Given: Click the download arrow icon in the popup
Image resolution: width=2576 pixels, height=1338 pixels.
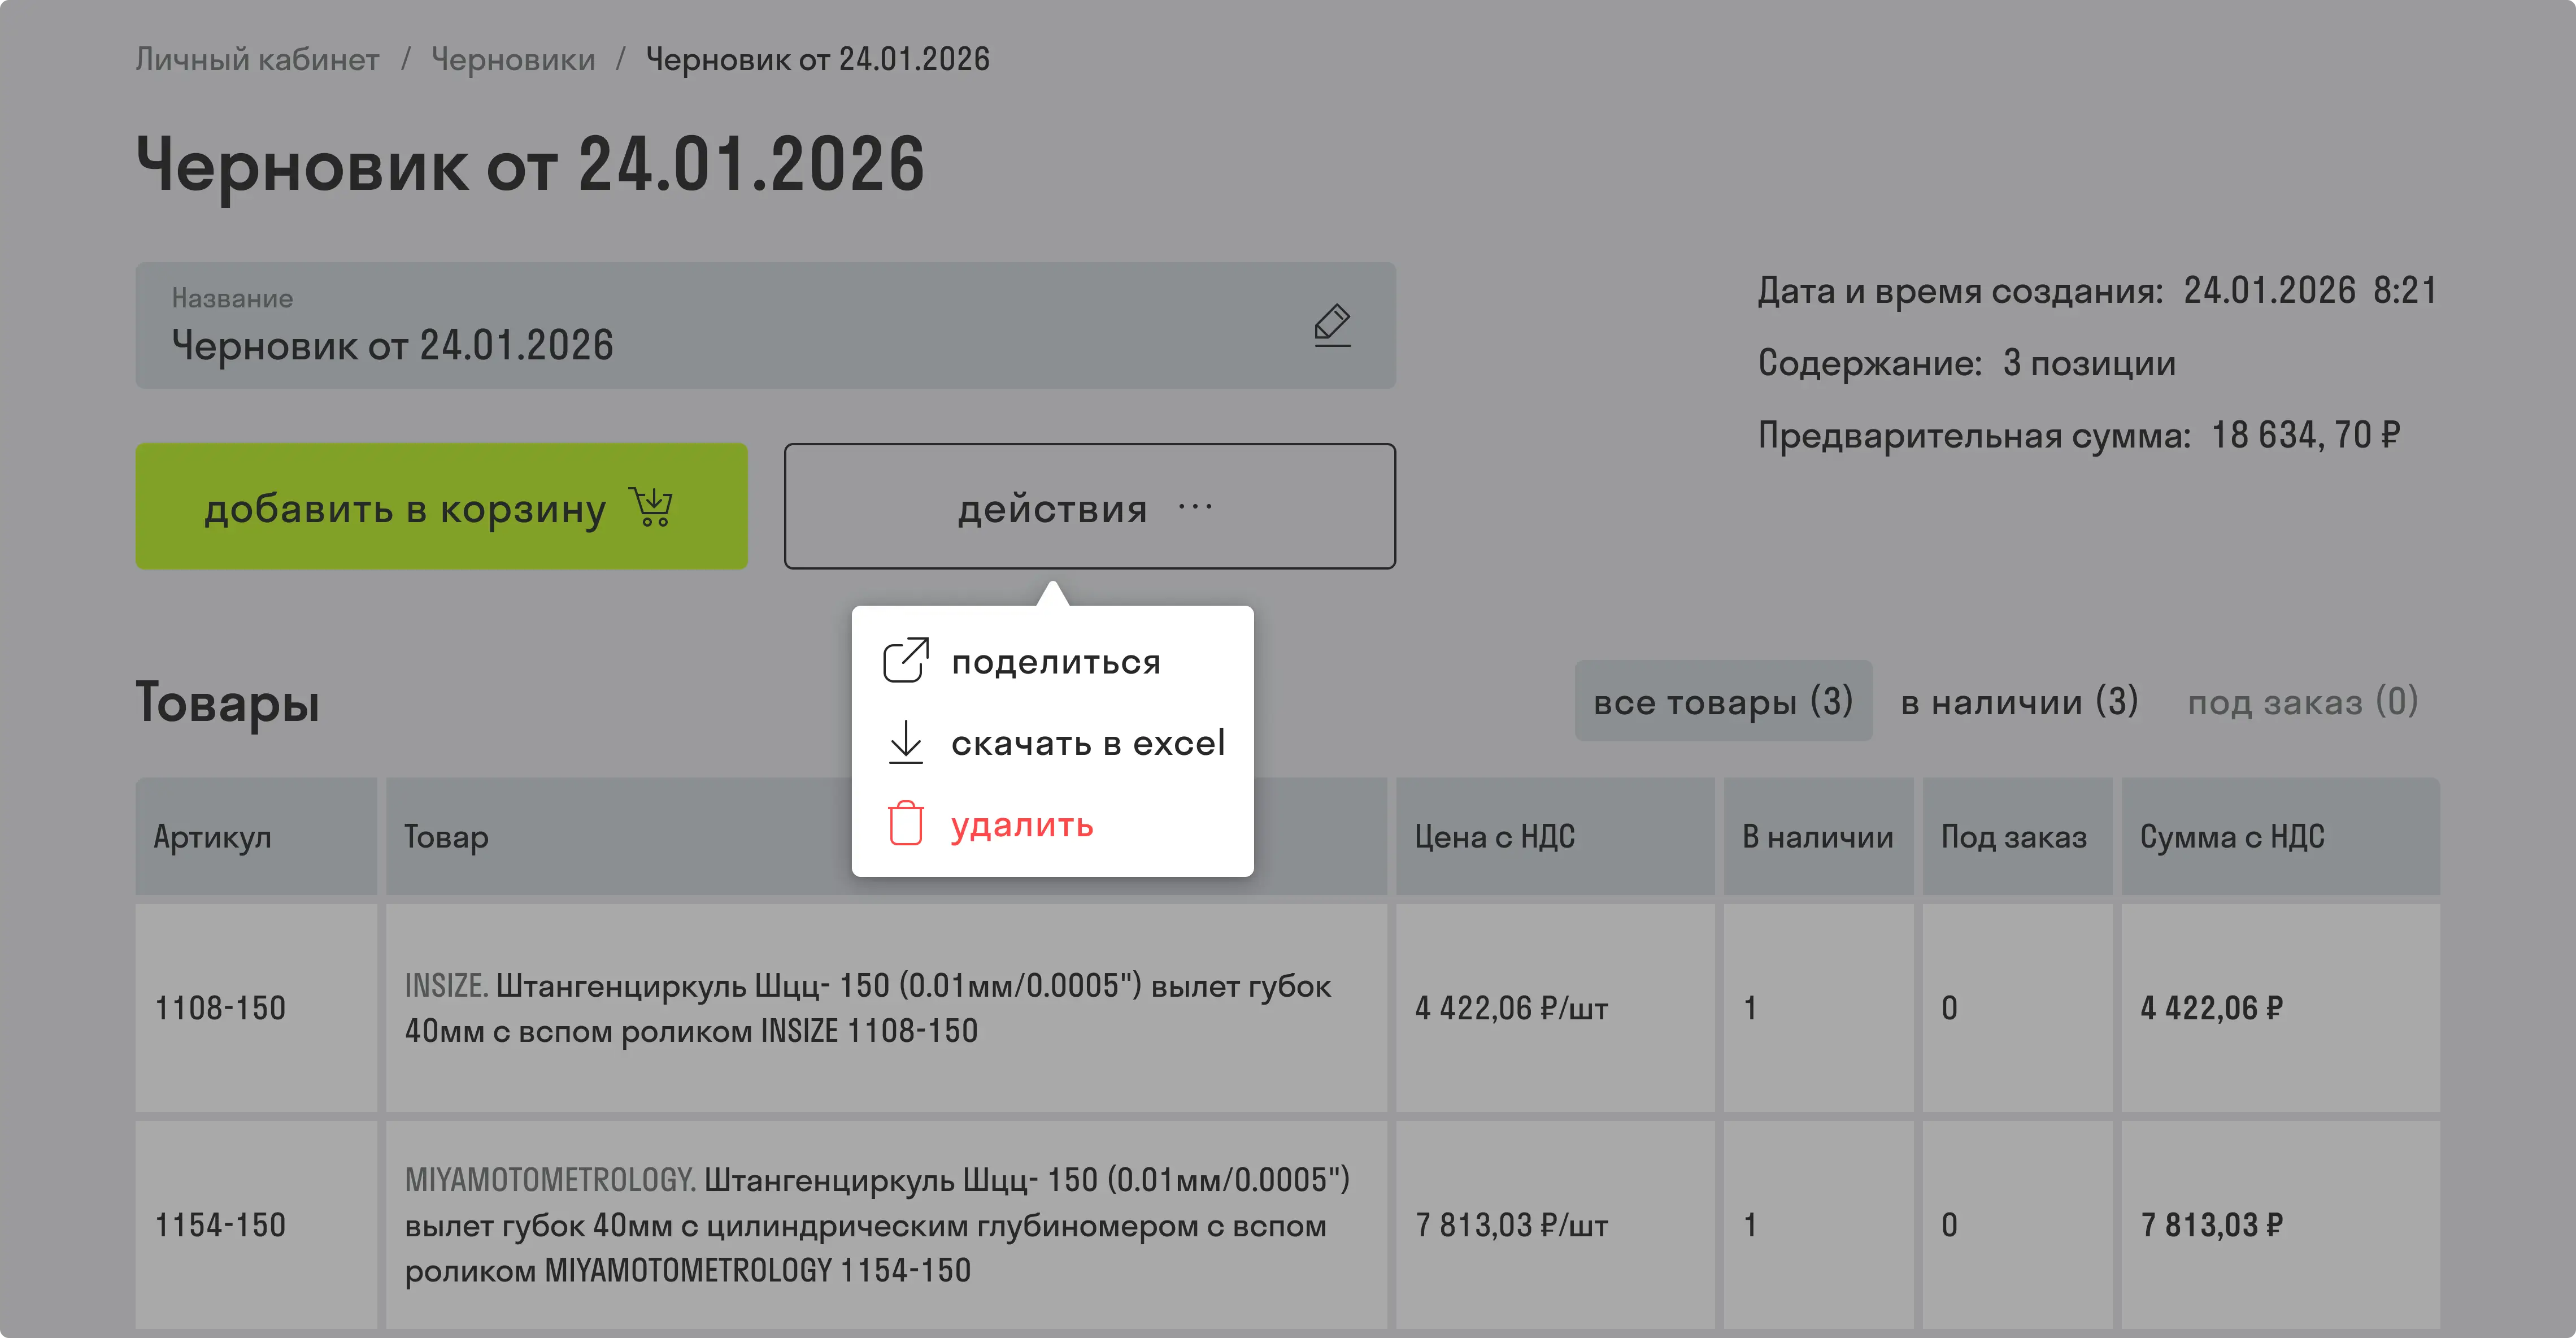Looking at the screenshot, I should [x=906, y=743].
